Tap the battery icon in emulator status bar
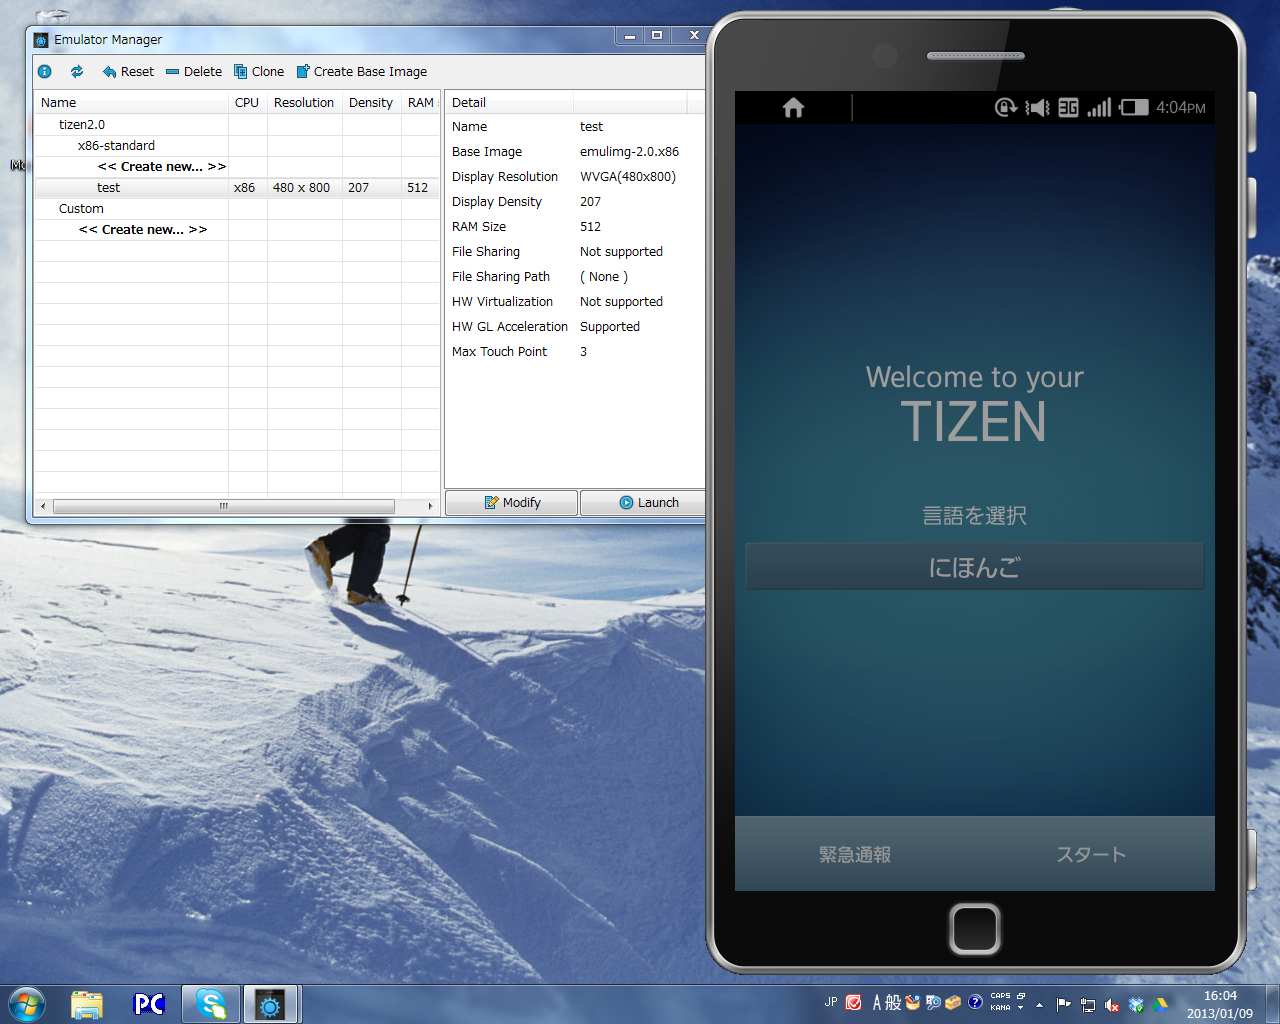This screenshot has width=1280, height=1024. tap(1134, 107)
